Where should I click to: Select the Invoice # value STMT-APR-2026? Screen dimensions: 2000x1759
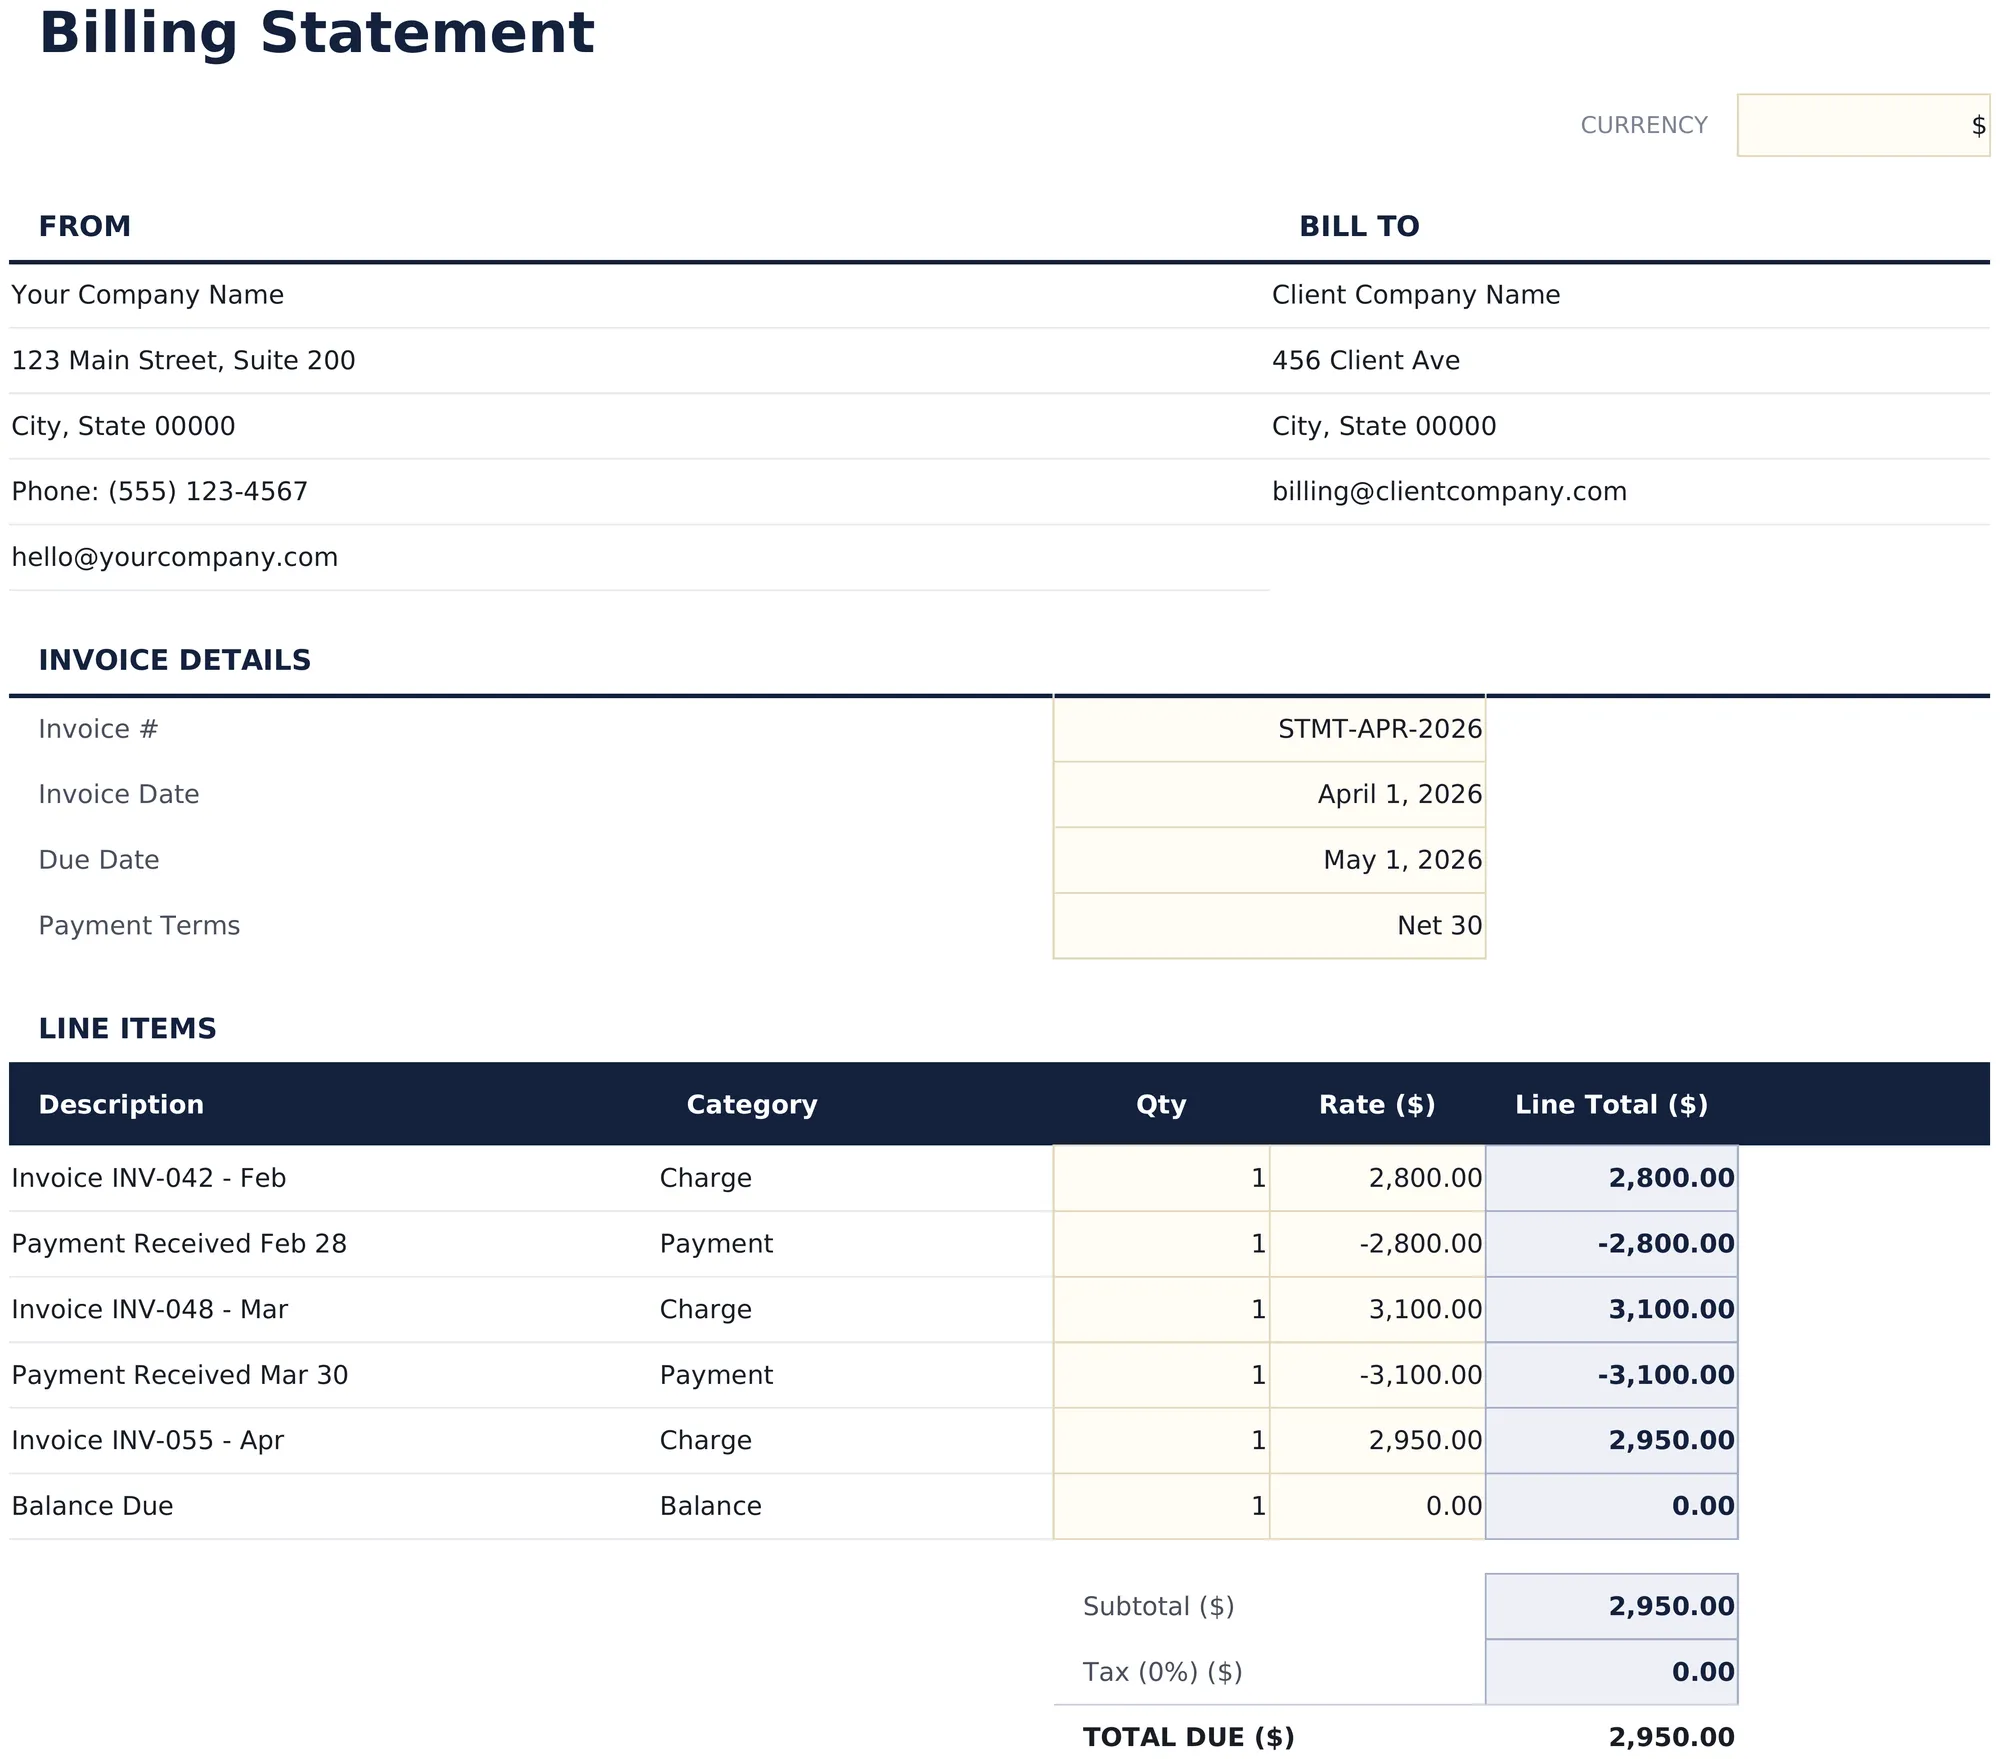[1269, 729]
